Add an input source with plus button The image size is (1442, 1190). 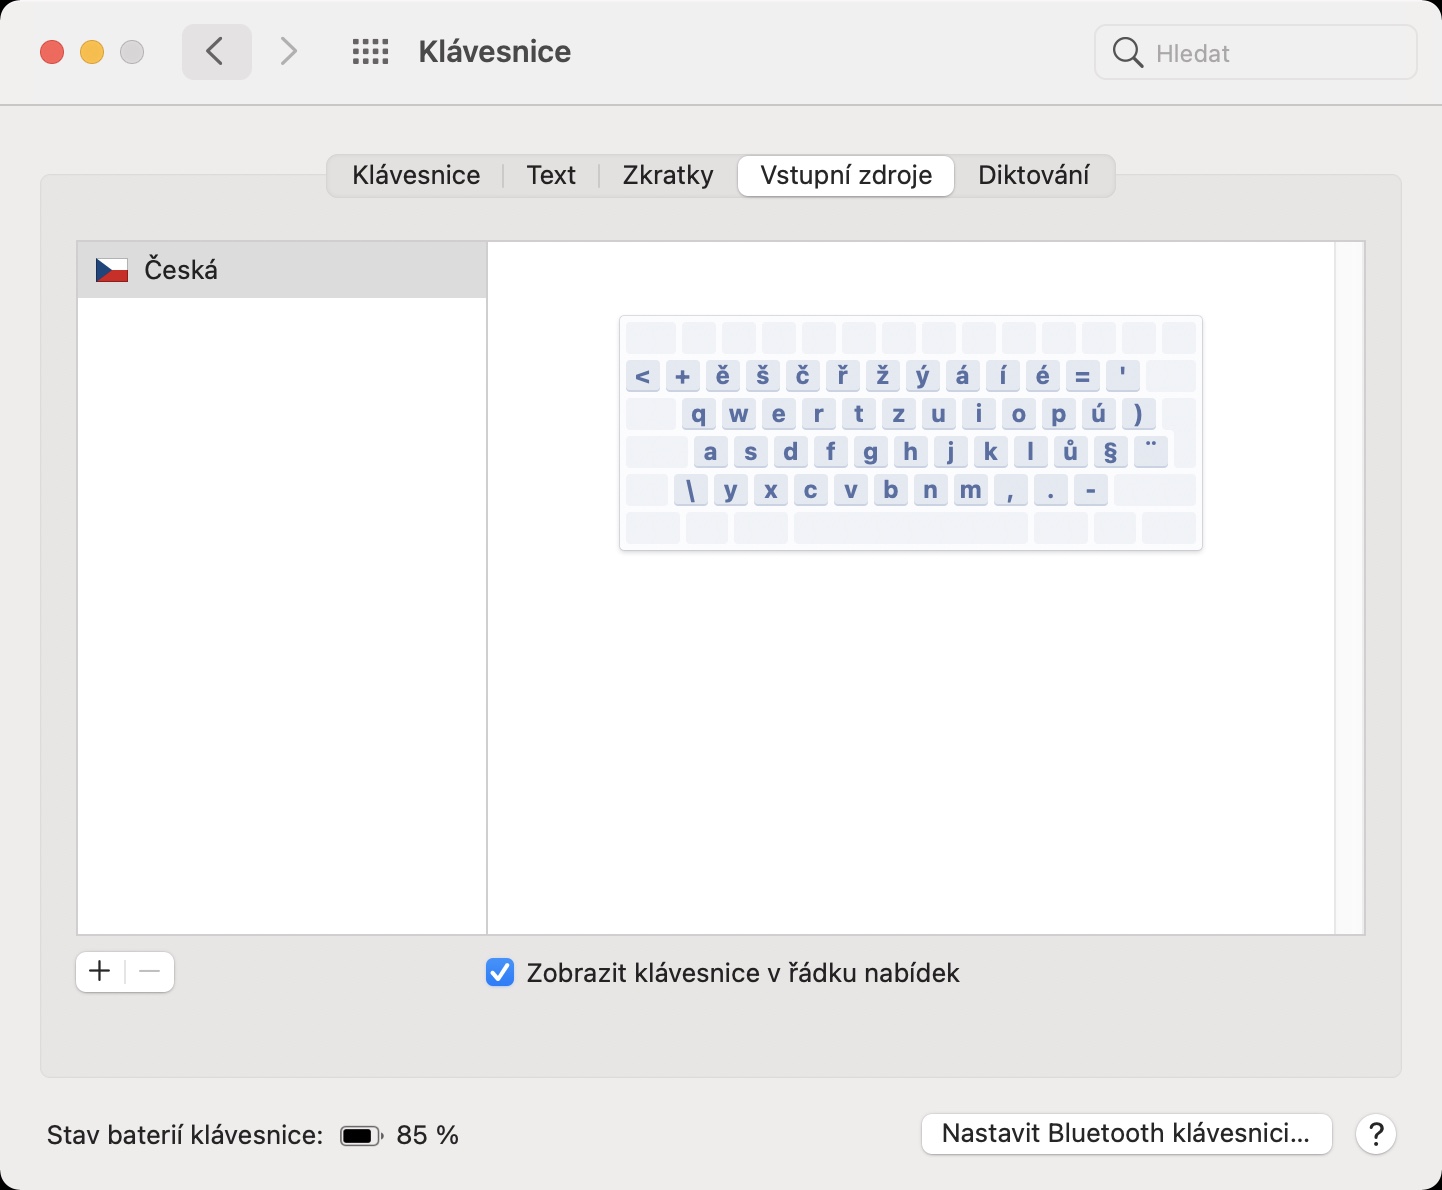click(100, 971)
